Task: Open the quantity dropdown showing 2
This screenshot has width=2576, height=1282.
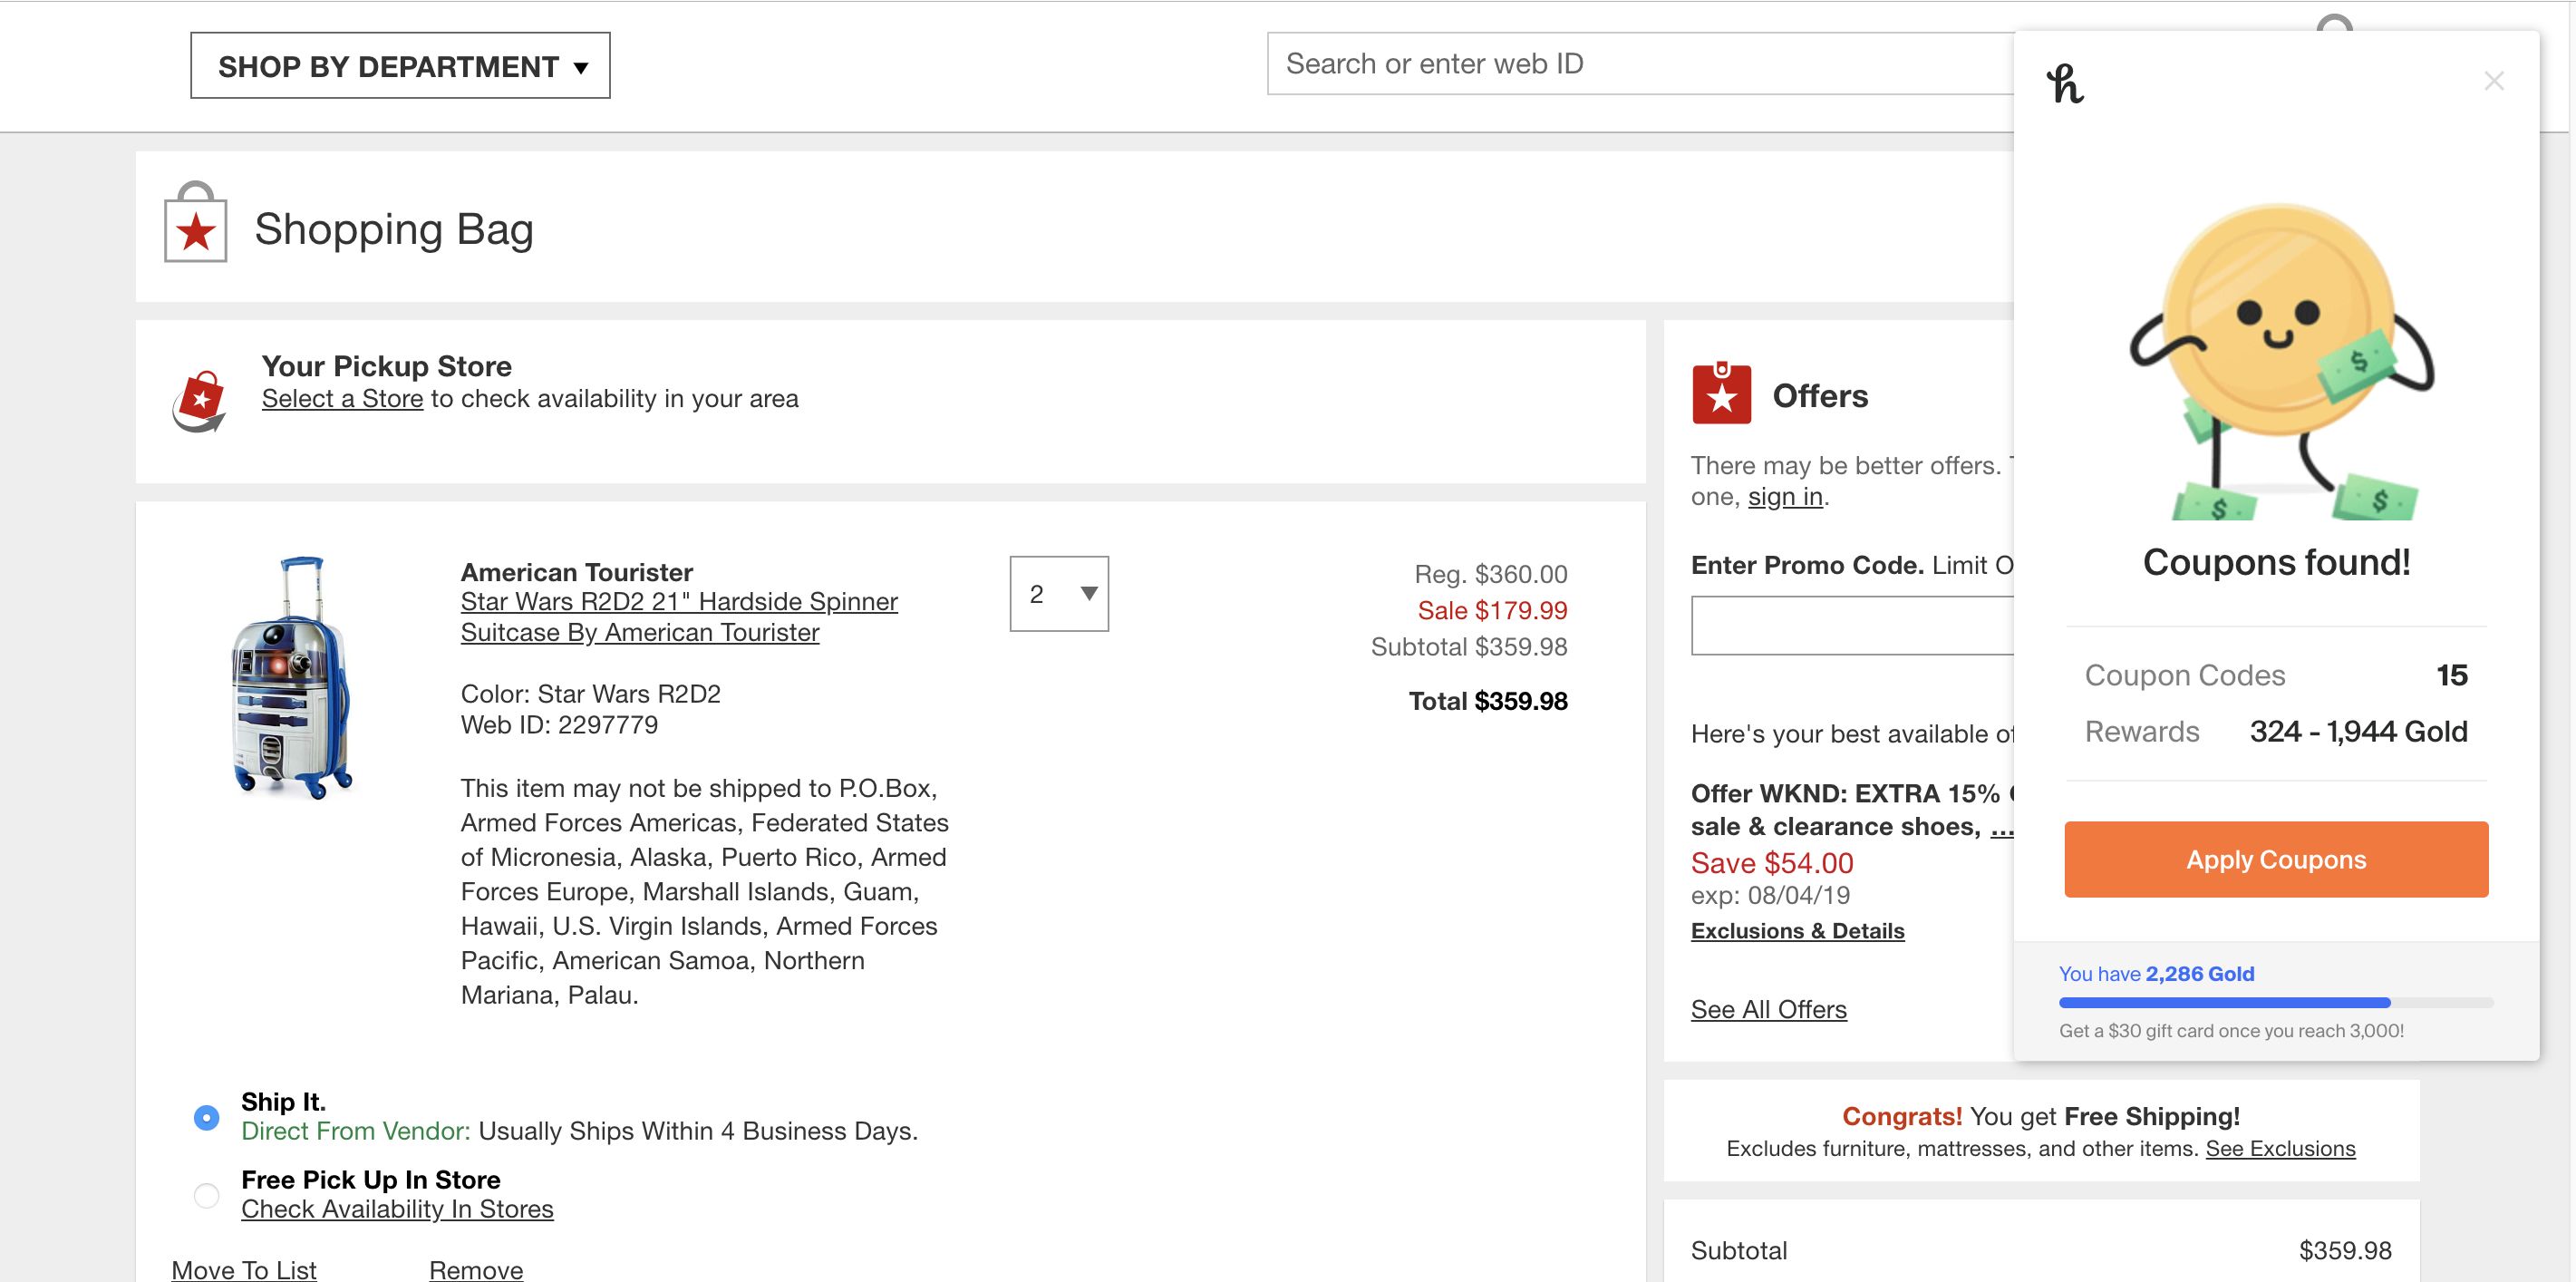Action: pos(1059,594)
